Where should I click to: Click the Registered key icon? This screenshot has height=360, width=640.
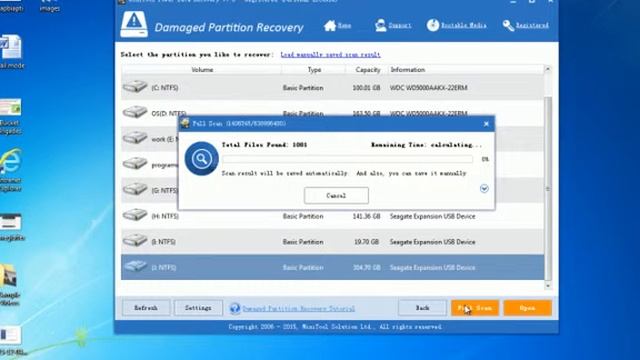coord(508,26)
